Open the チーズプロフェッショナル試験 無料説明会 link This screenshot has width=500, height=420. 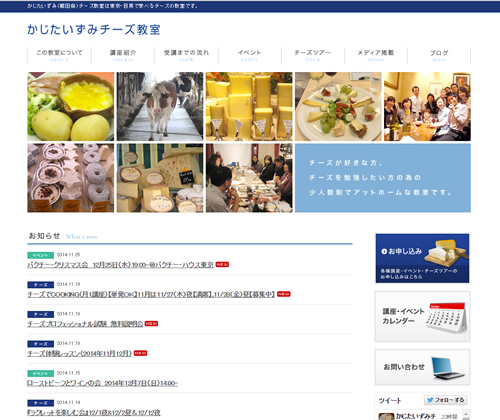coord(85,324)
